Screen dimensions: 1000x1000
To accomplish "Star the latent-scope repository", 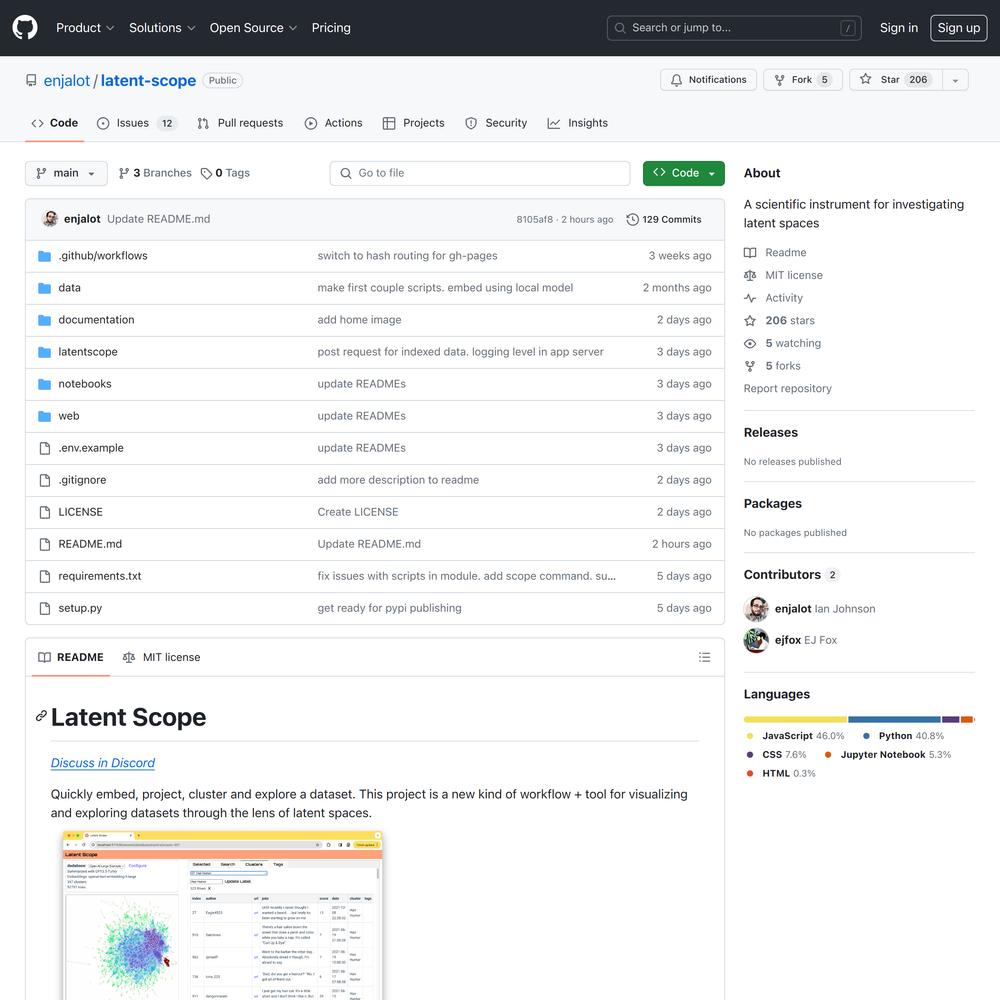I will 895,80.
